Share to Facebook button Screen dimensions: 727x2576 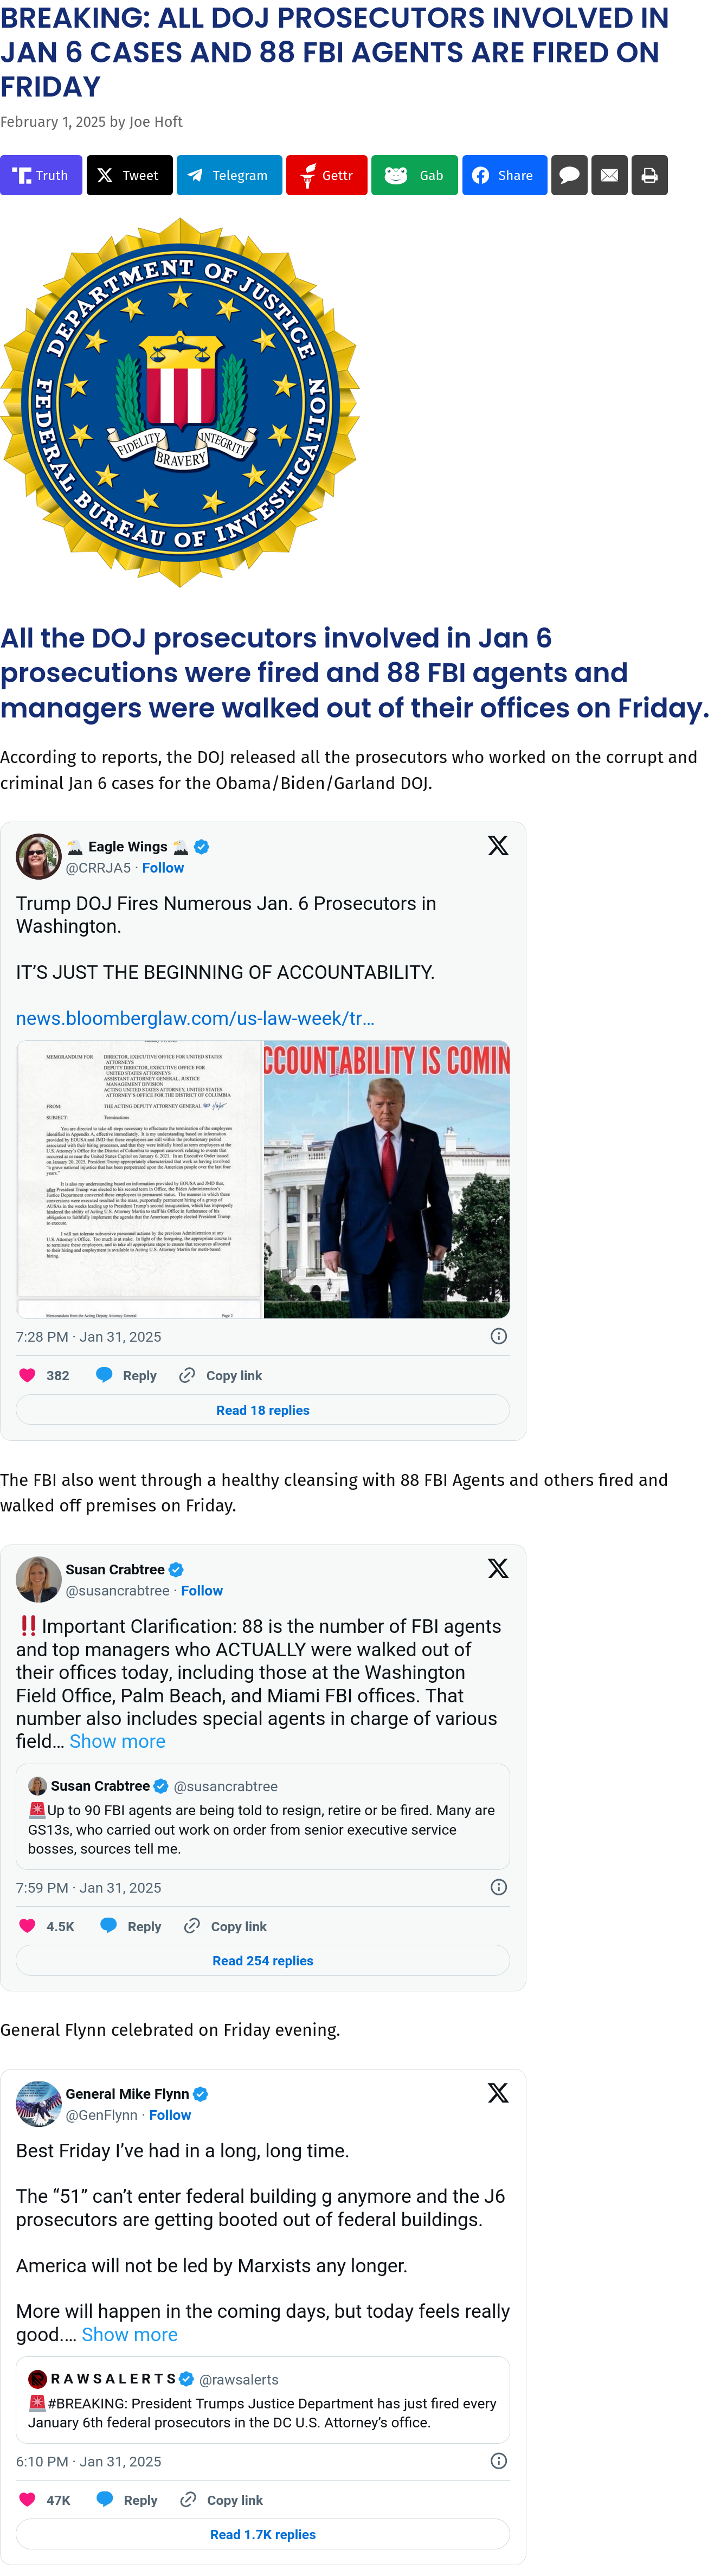click(x=504, y=176)
